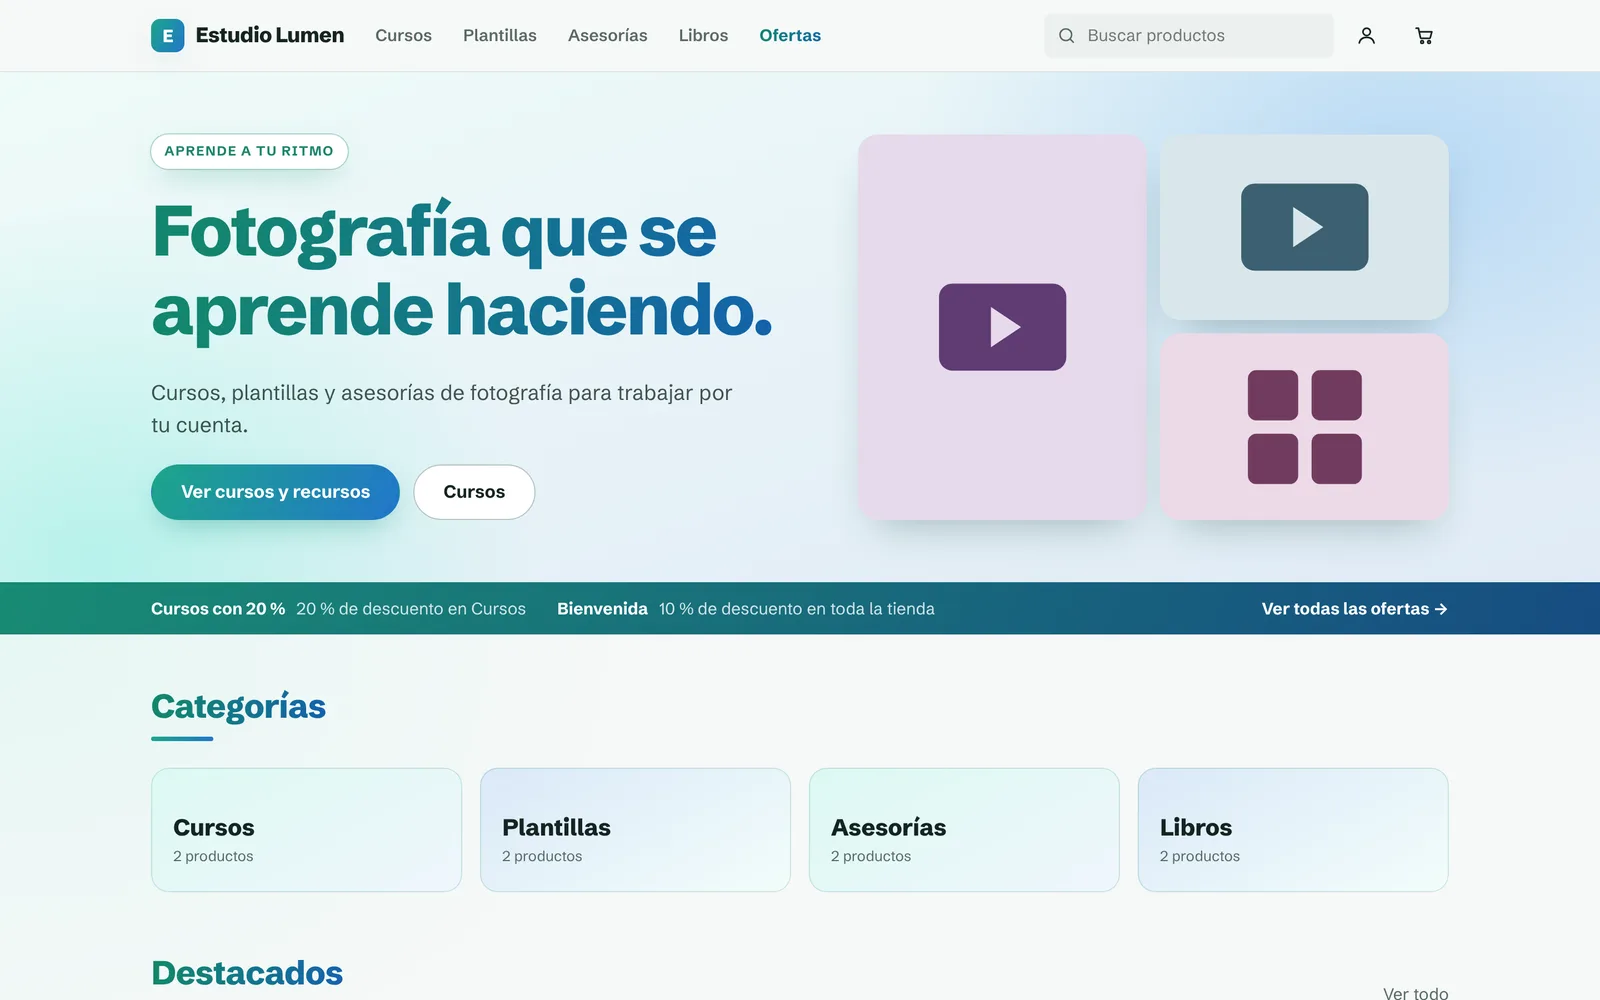
Task: Follow the Ver todas las ofertas link
Action: tap(1355, 609)
